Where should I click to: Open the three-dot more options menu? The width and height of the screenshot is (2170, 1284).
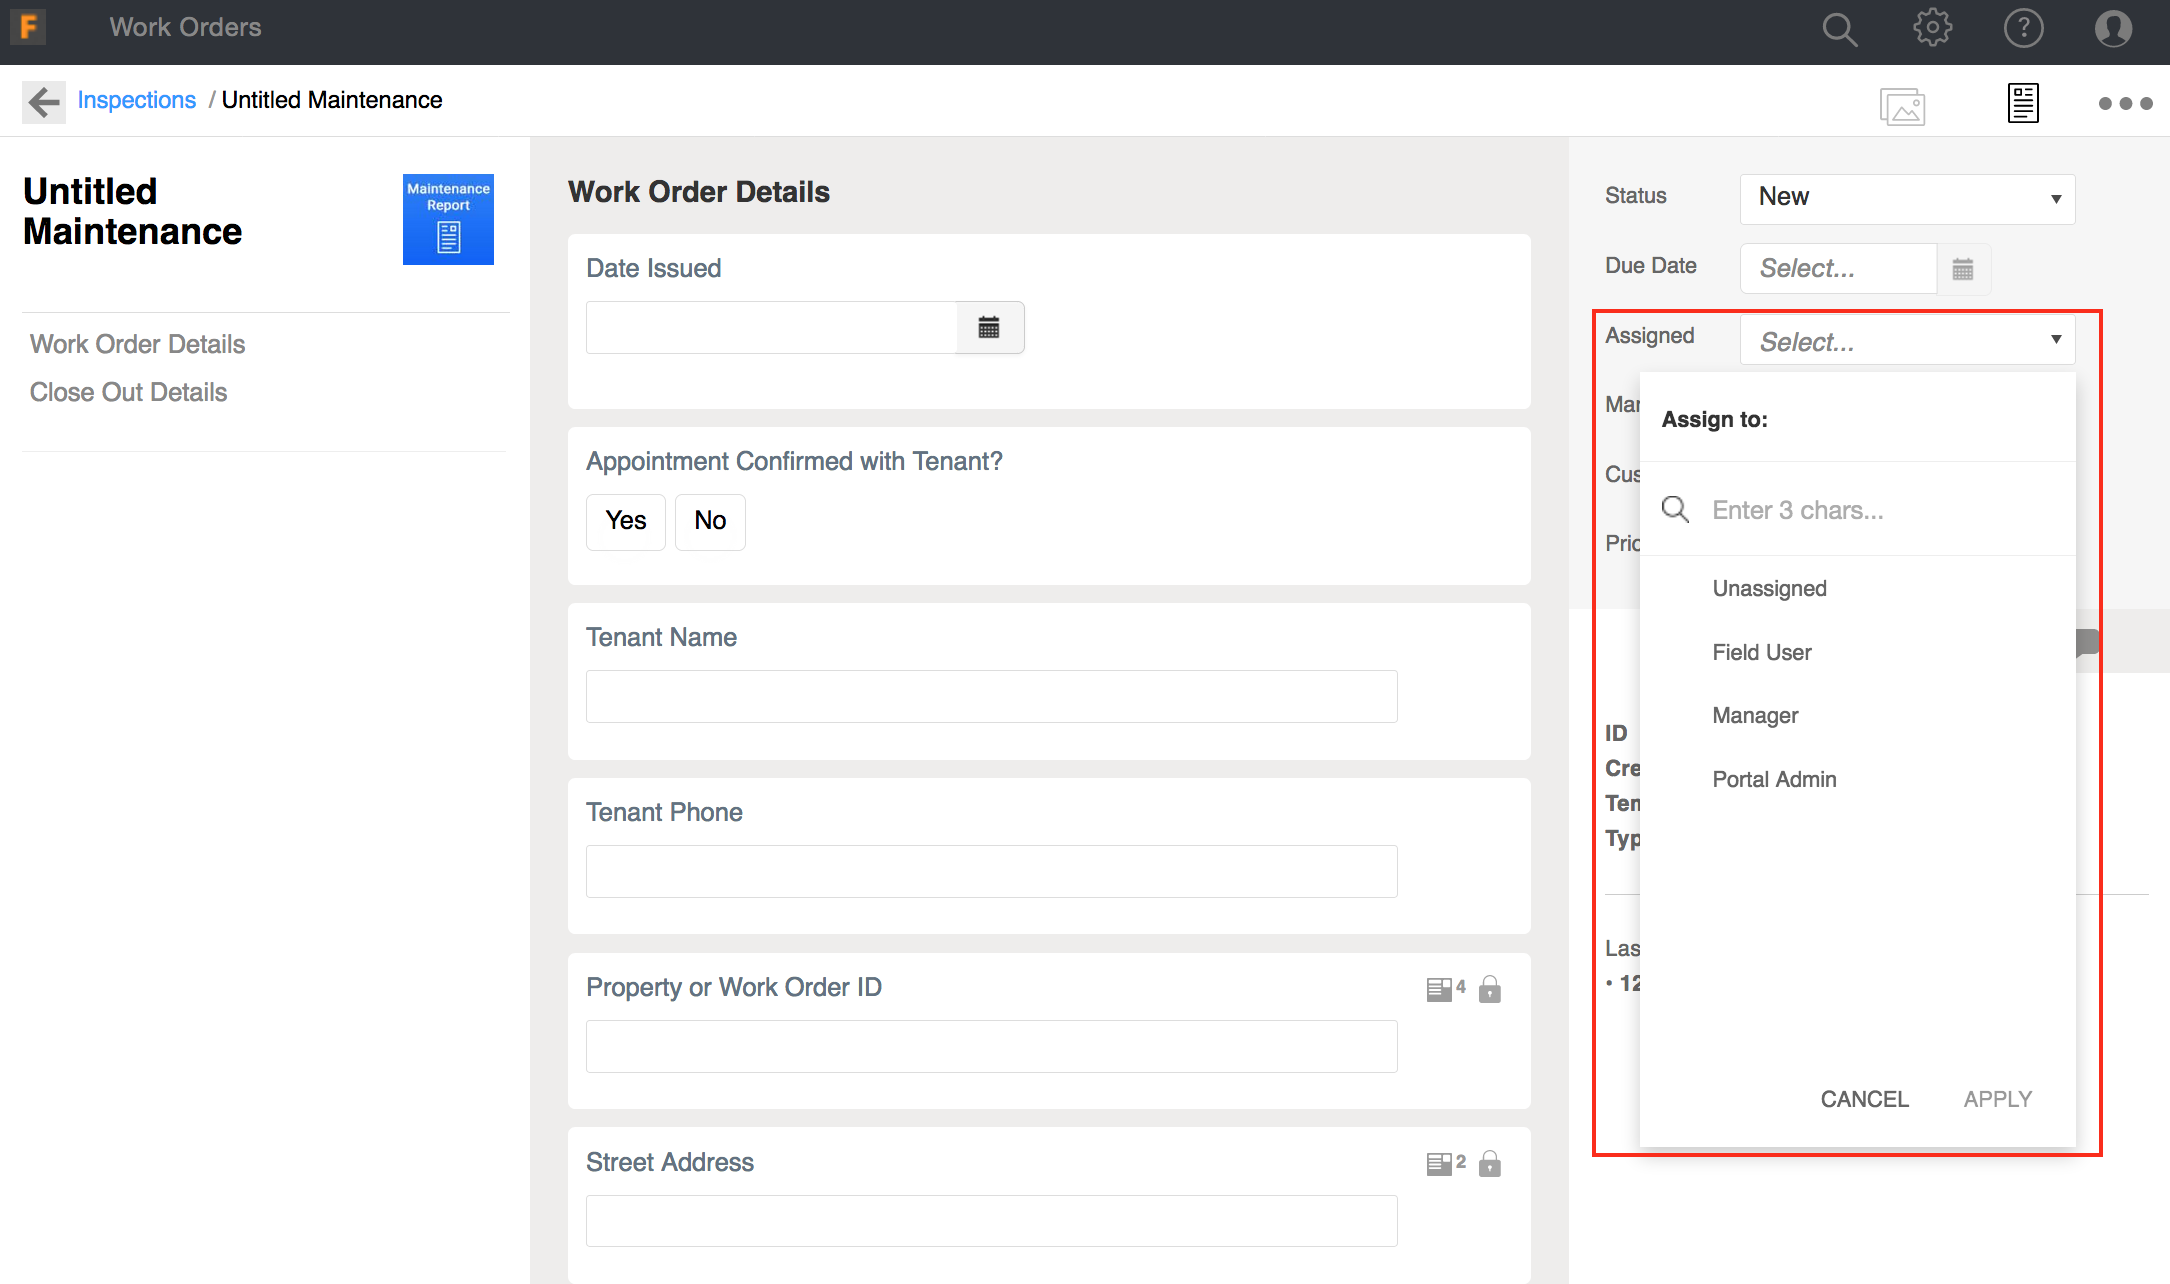pos(2125,104)
